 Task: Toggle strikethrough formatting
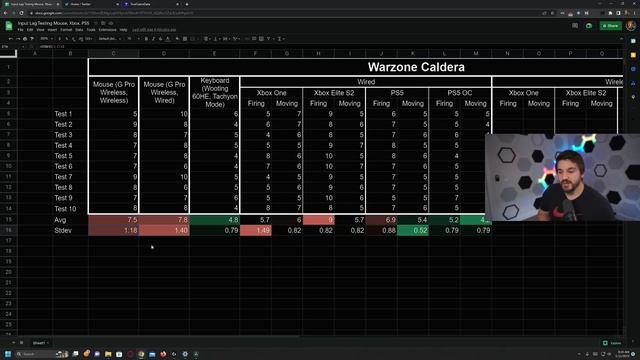(x=160, y=39)
